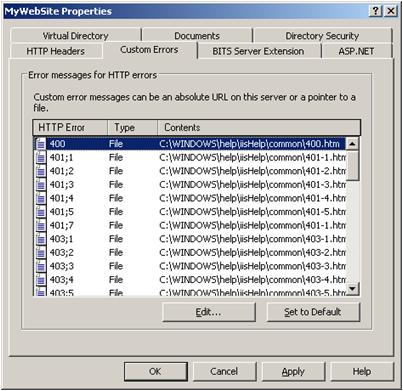The height and width of the screenshot is (391, 403).
Task: Click the scroll down arrow of the error list
Action: coord(353,289)
